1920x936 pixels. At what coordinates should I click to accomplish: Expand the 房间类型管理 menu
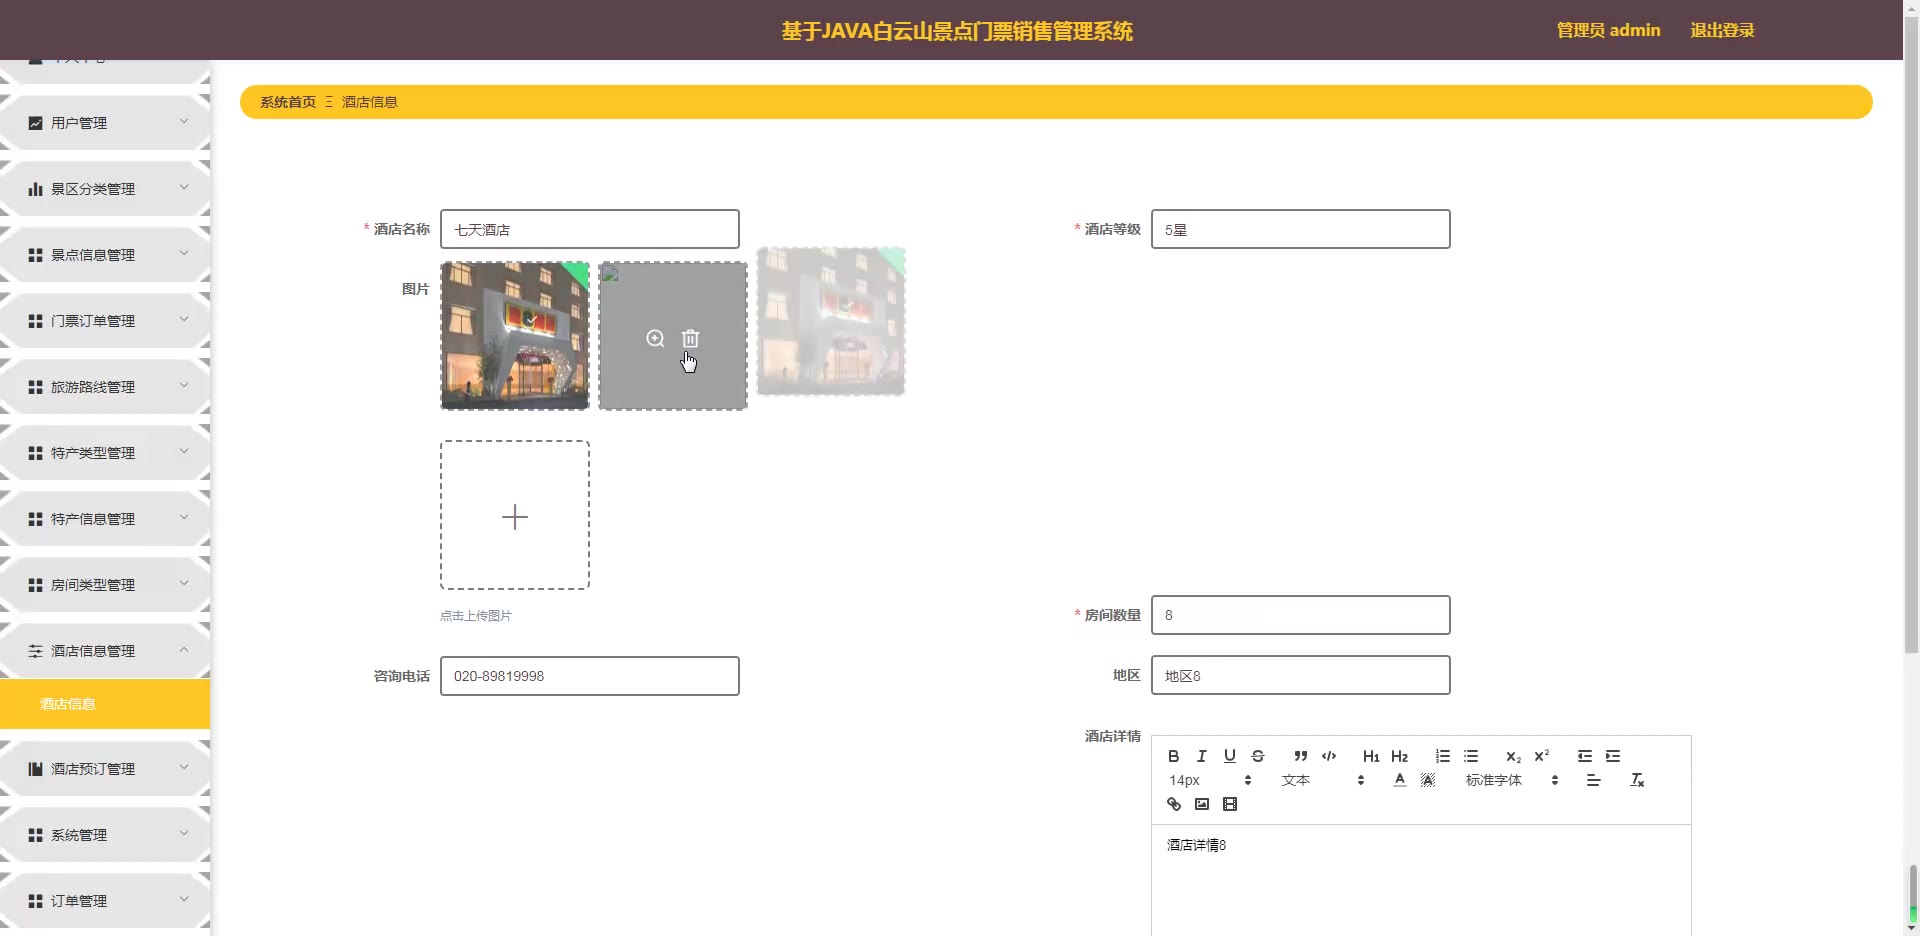click(105, 585)
